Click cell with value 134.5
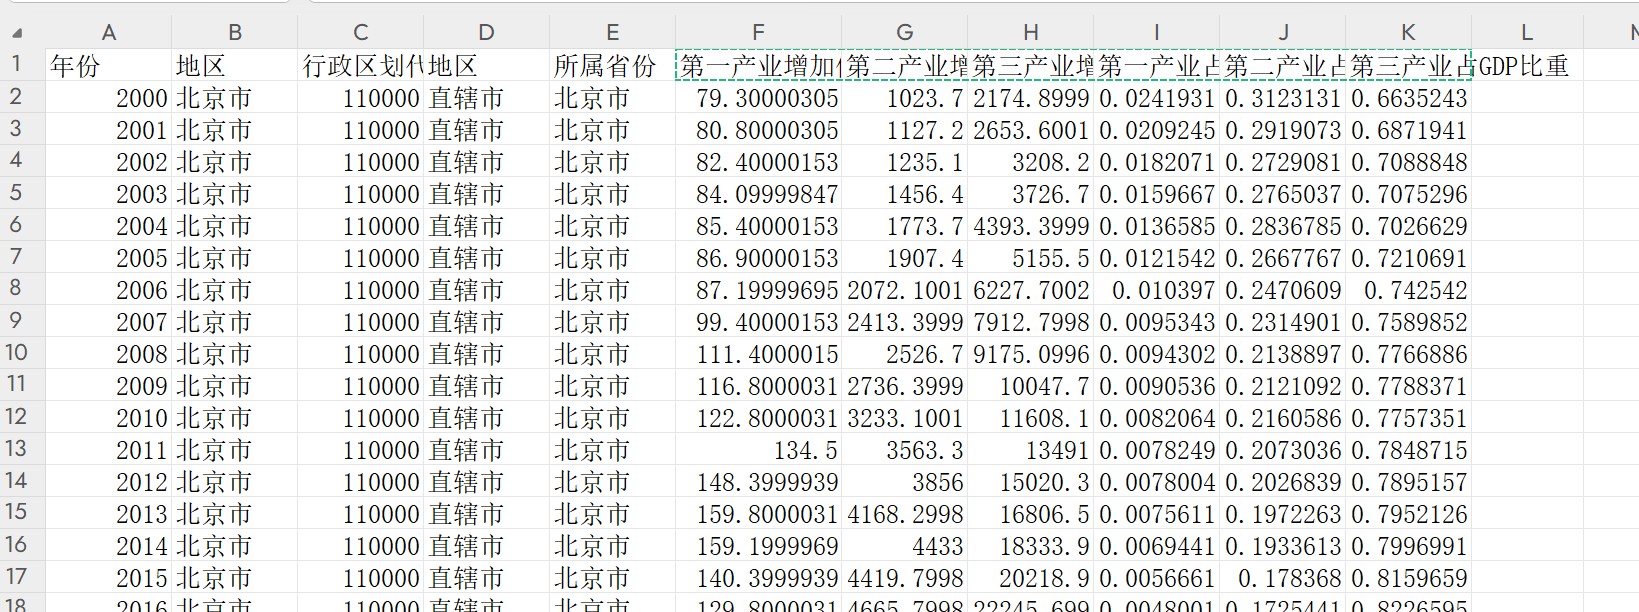 point(758,450)
